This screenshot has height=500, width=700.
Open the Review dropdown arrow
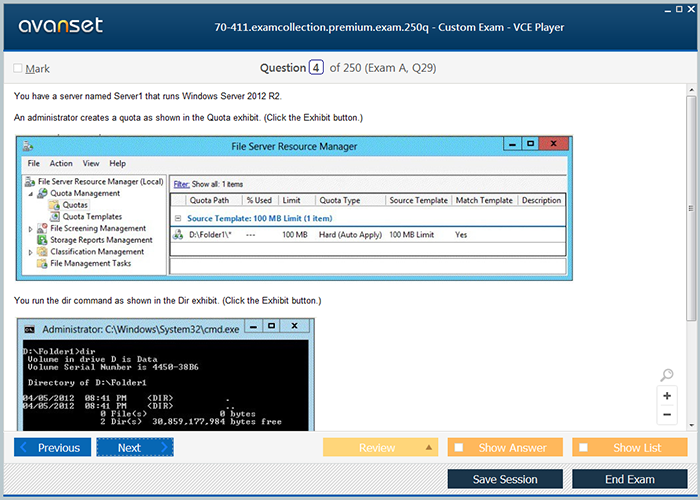[429, 447]
